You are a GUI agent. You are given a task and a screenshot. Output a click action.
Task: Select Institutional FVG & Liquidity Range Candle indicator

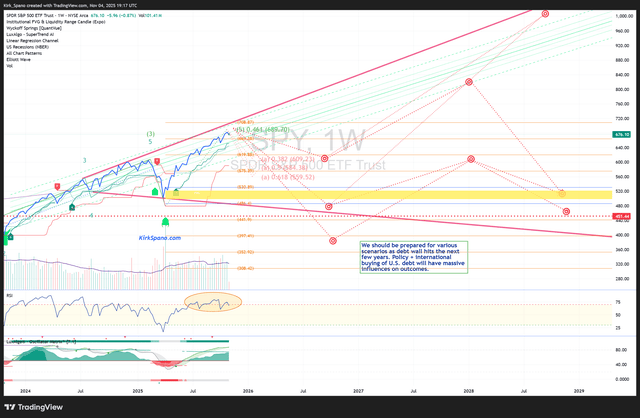point(56,22)
